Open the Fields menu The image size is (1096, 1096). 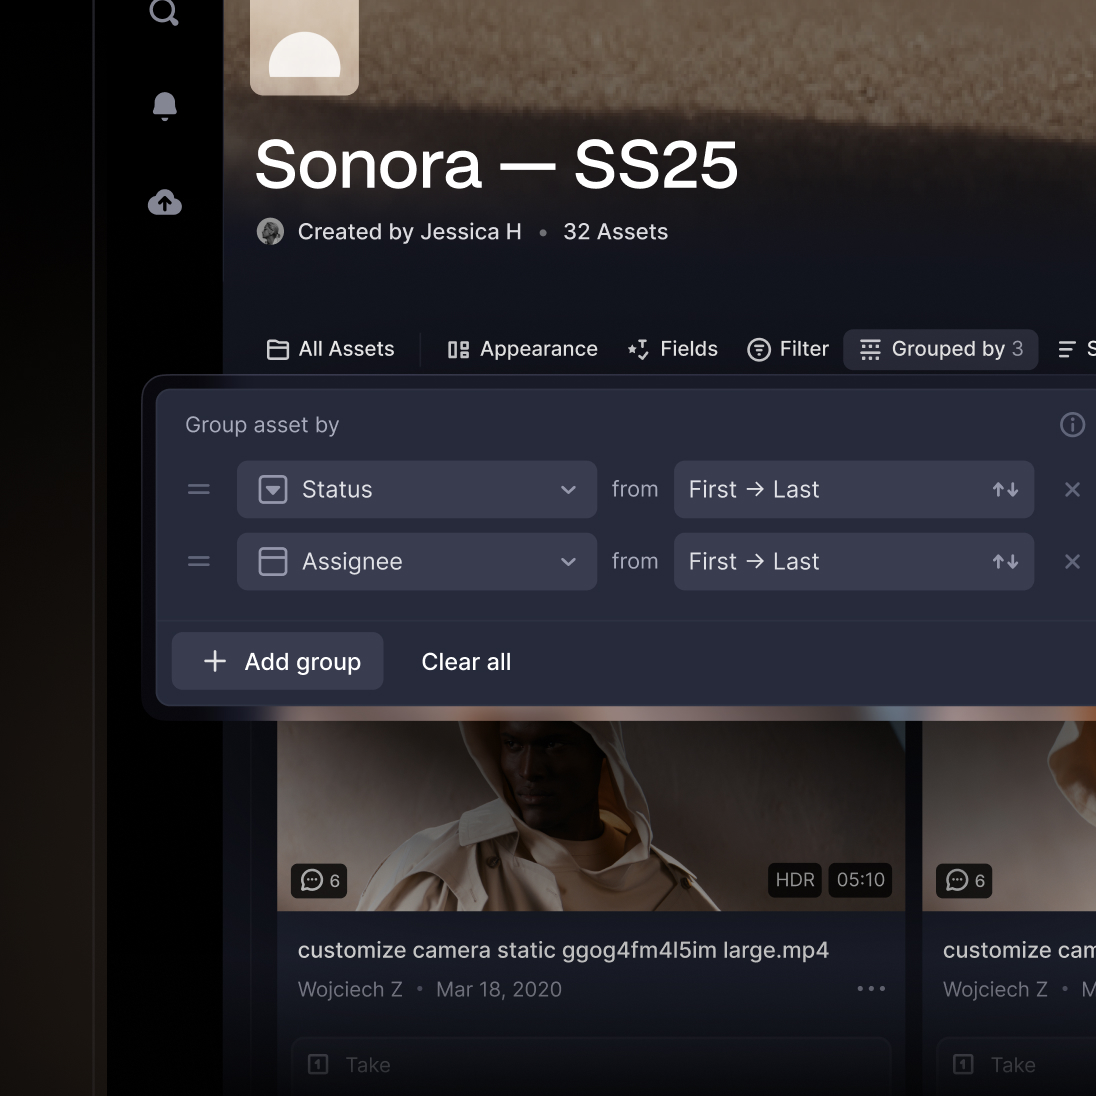tap(672, 349)
